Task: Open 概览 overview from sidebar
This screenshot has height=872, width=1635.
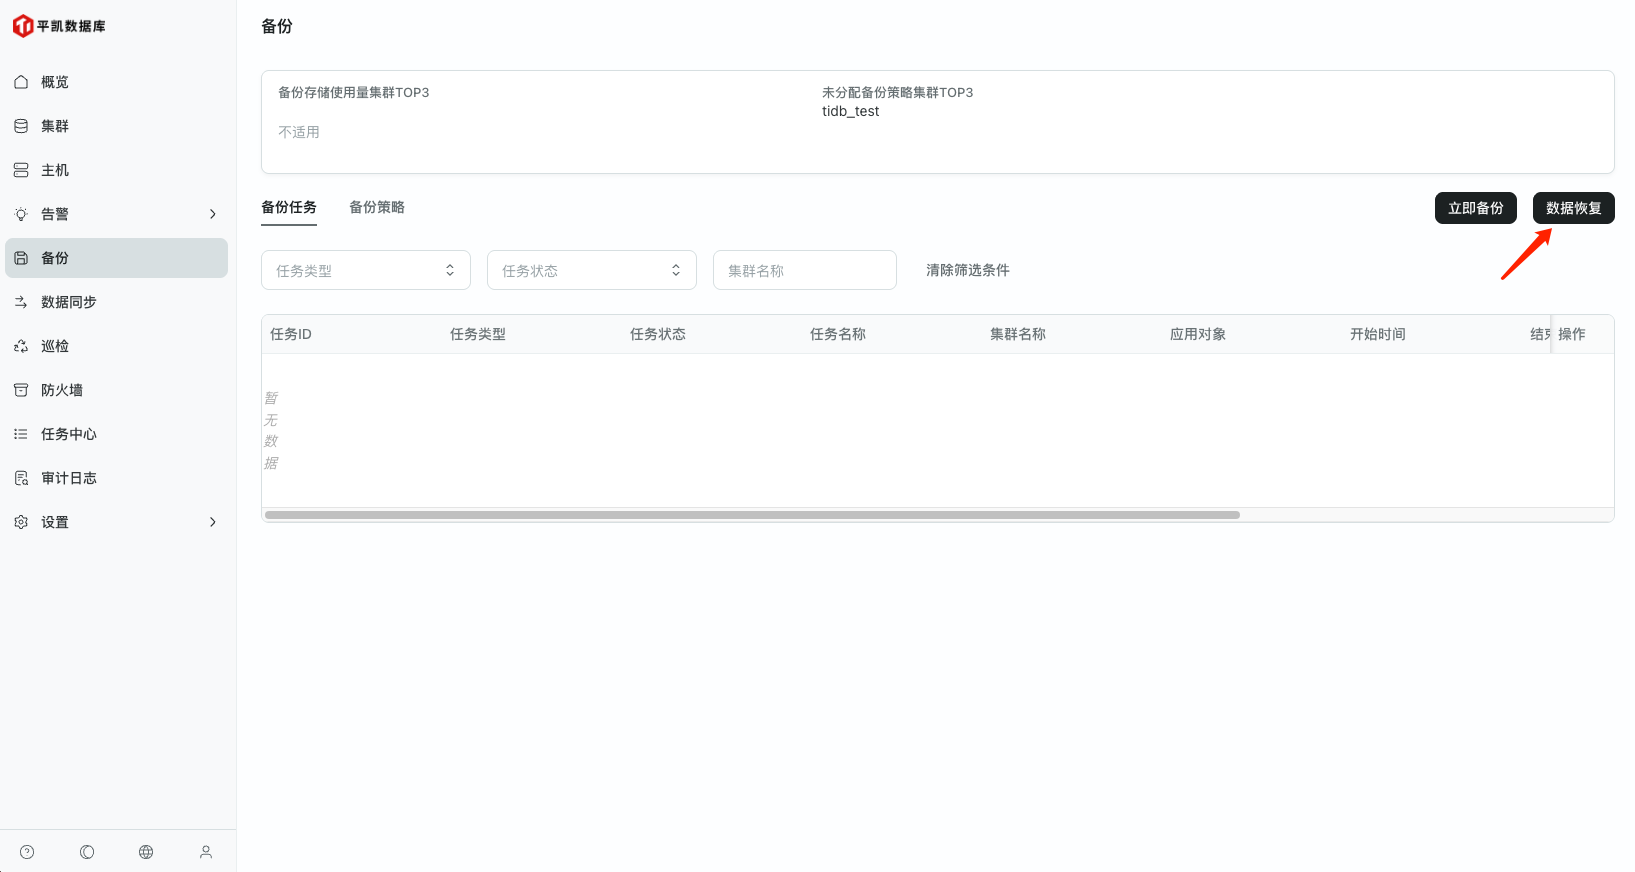Action: pyautogui.click(x=55, y=82)
